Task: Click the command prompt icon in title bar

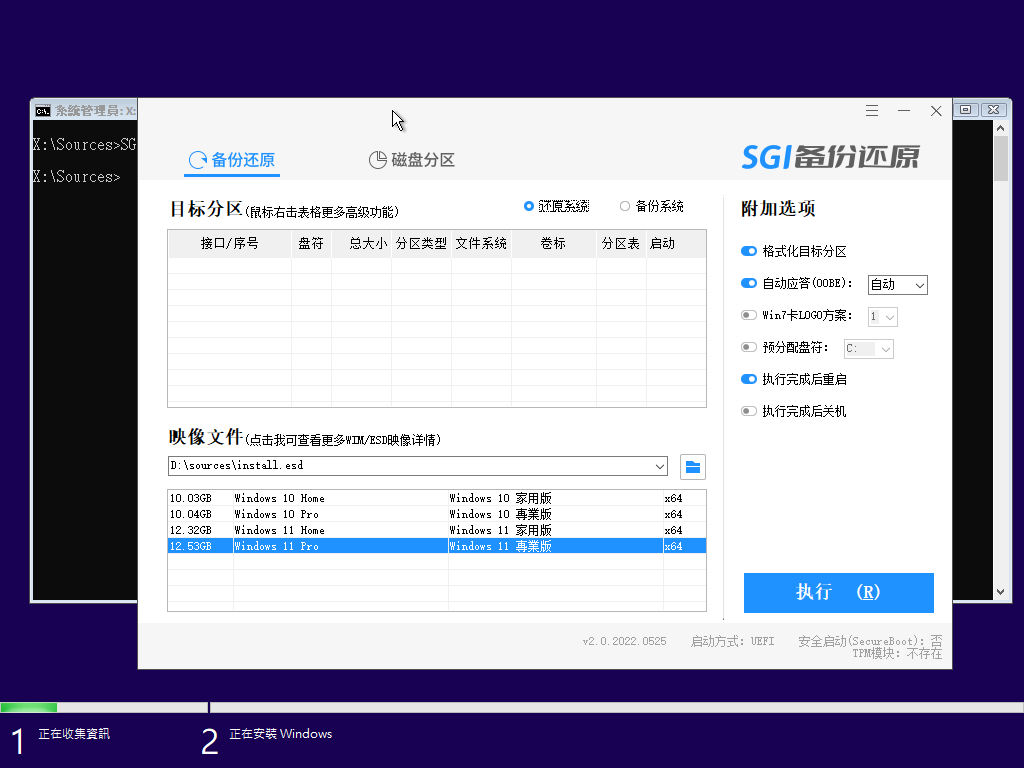Action: [43, 110]
